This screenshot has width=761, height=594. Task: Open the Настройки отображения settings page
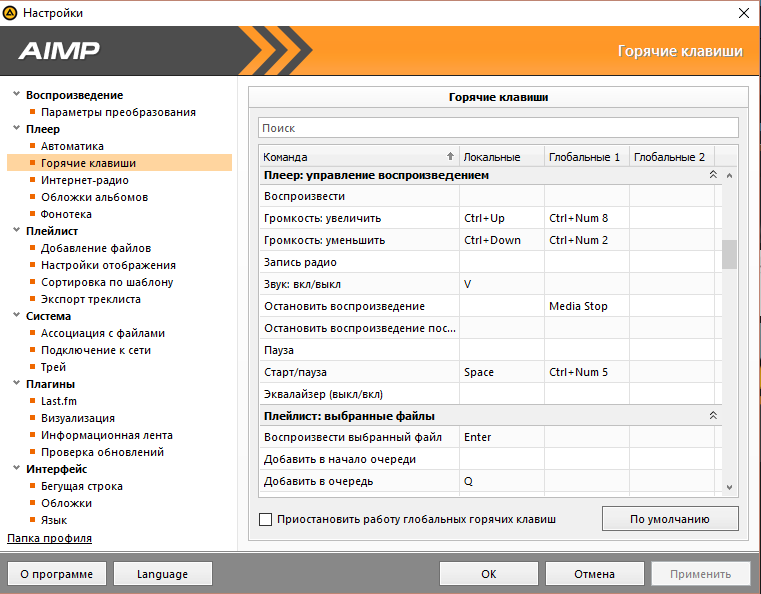point(108,265)
